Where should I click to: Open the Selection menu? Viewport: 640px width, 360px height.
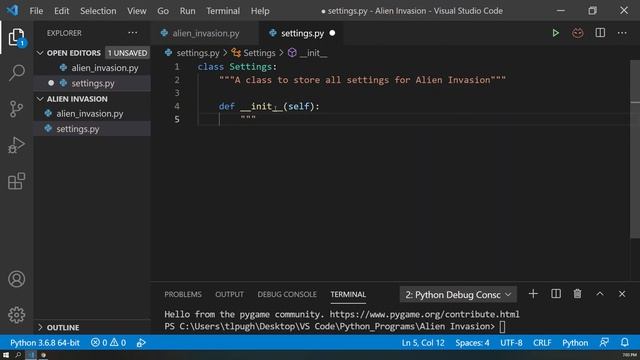point(98,11)
